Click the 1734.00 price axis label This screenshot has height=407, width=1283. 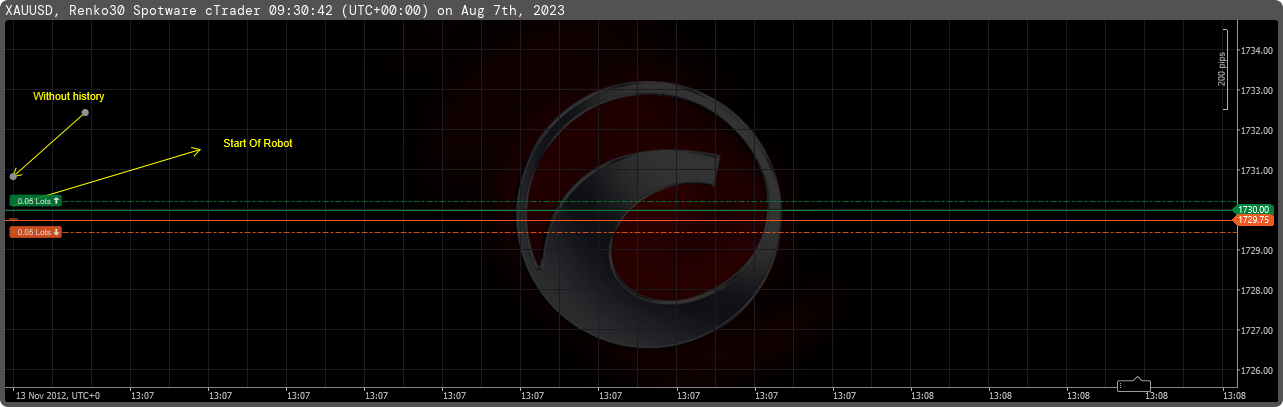click(x=1255, y=50)
